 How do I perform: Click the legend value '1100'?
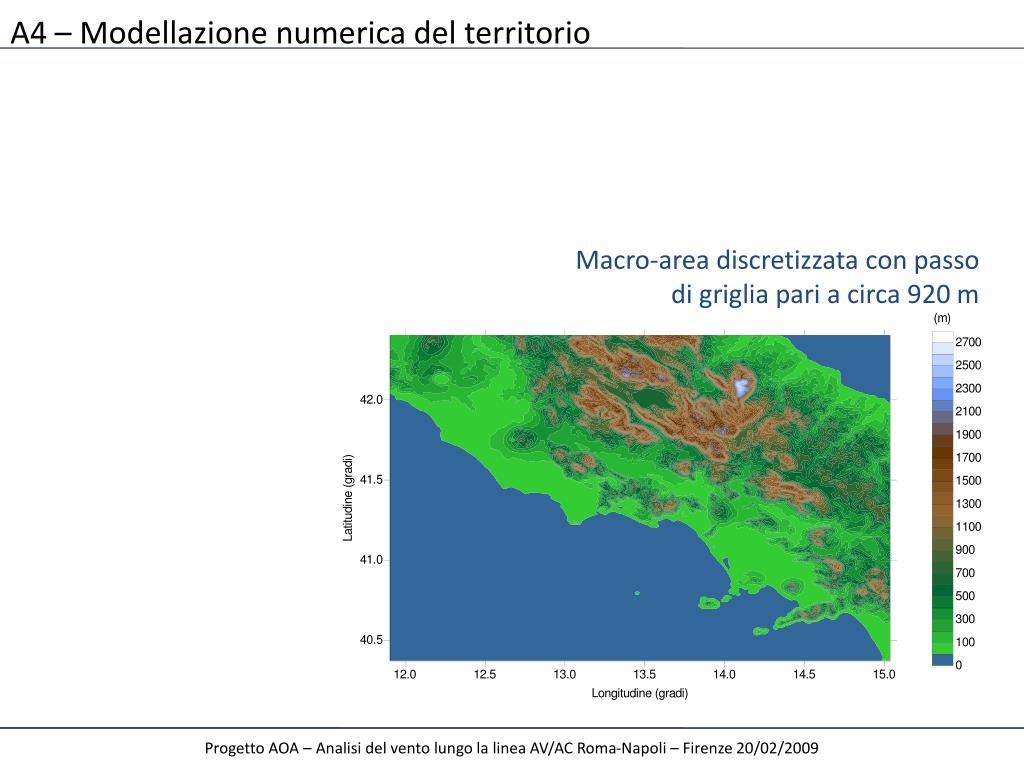[x=968, y=526]
